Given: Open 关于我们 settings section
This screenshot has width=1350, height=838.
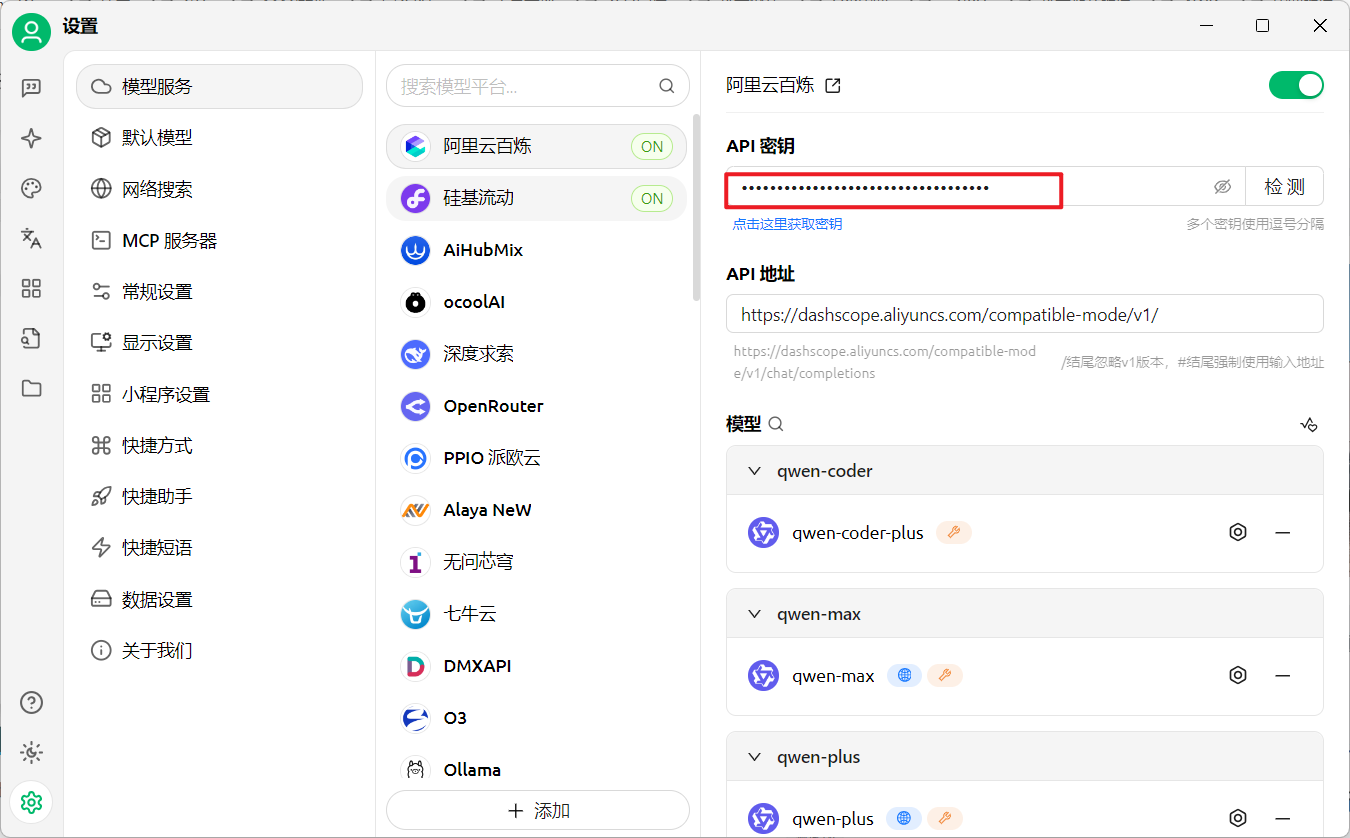Looking at the screenshot, I should click(x=219, y=651).
